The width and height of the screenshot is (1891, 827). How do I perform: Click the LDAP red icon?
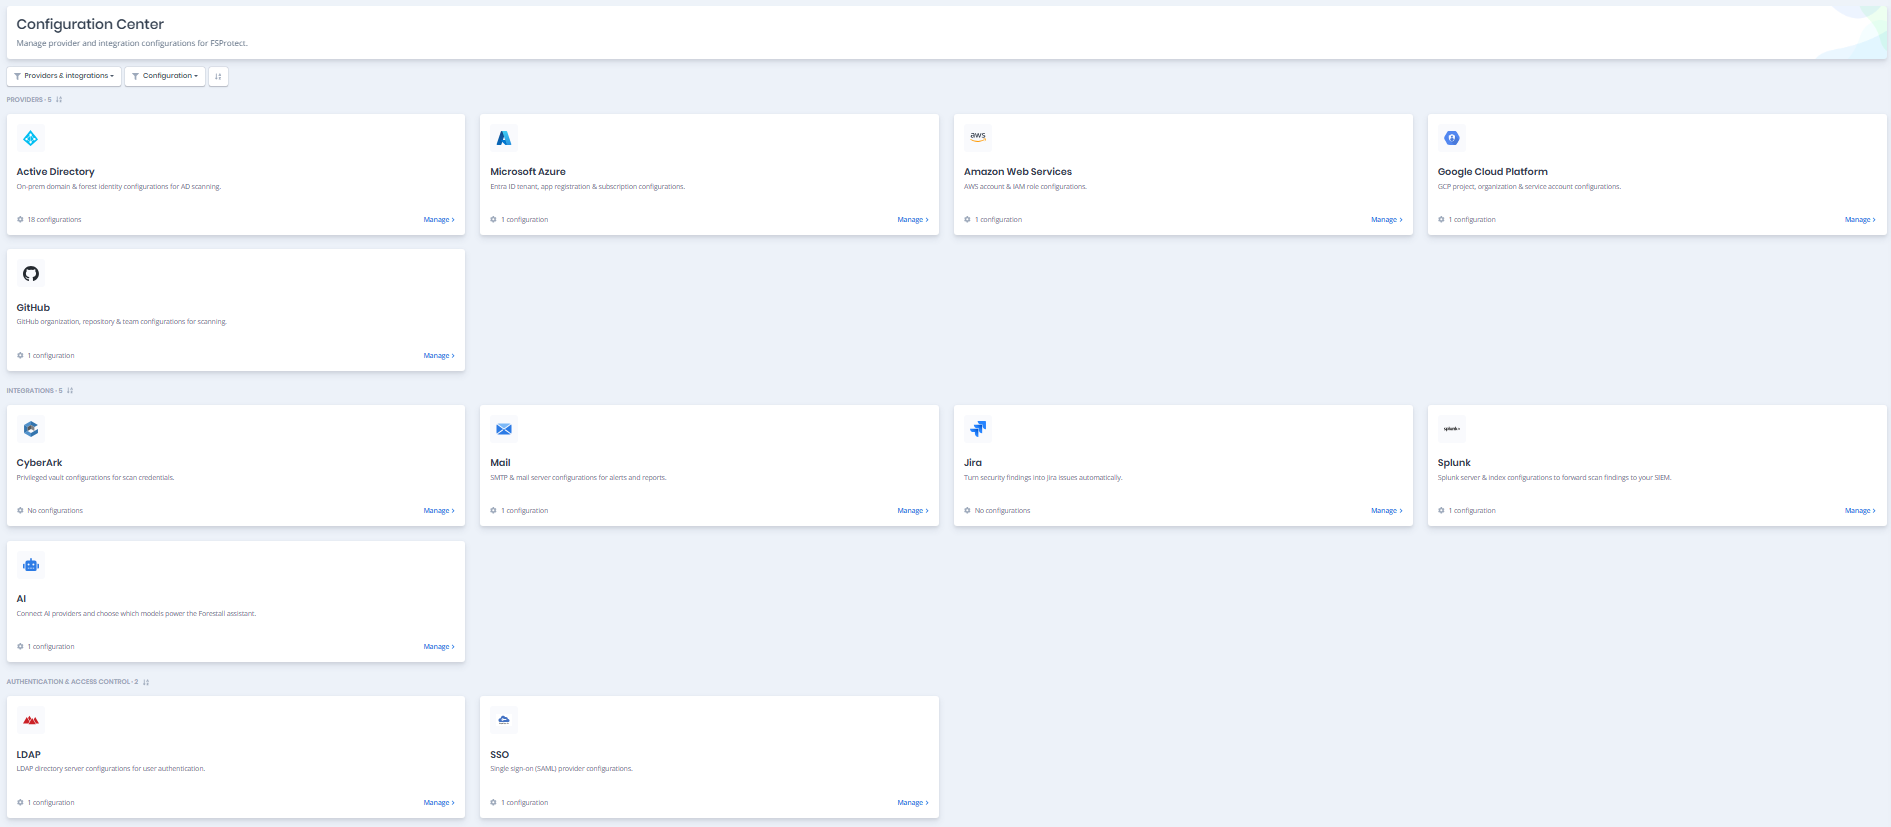coord(31,720)
